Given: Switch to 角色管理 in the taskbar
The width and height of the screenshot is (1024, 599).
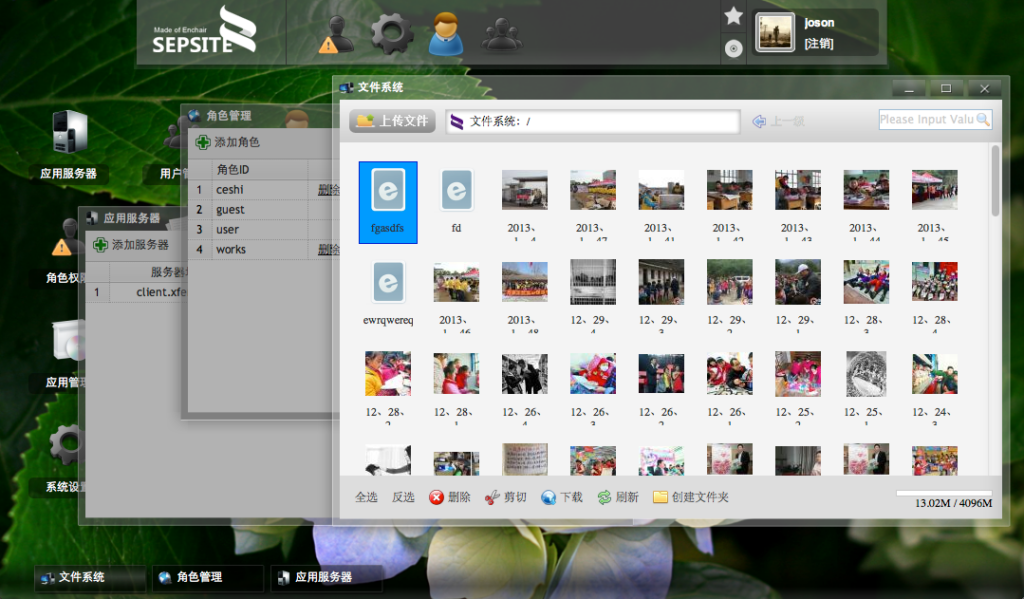Looking at the screenshot, I should coord(207,577).
